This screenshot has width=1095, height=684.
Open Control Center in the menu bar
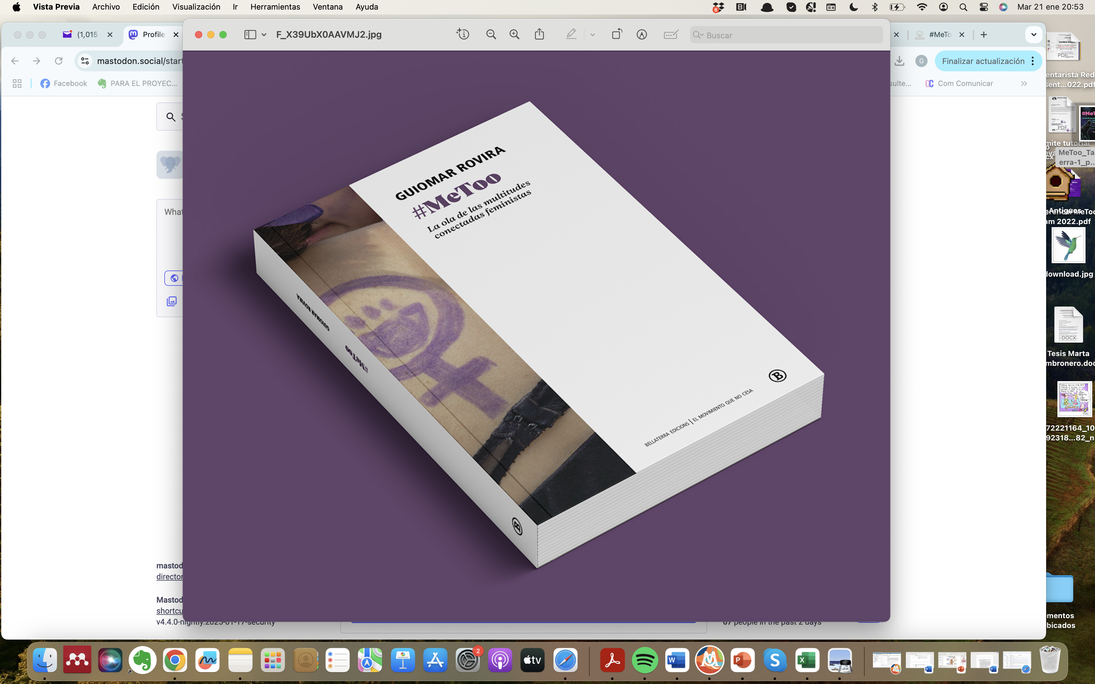point(983,7)
